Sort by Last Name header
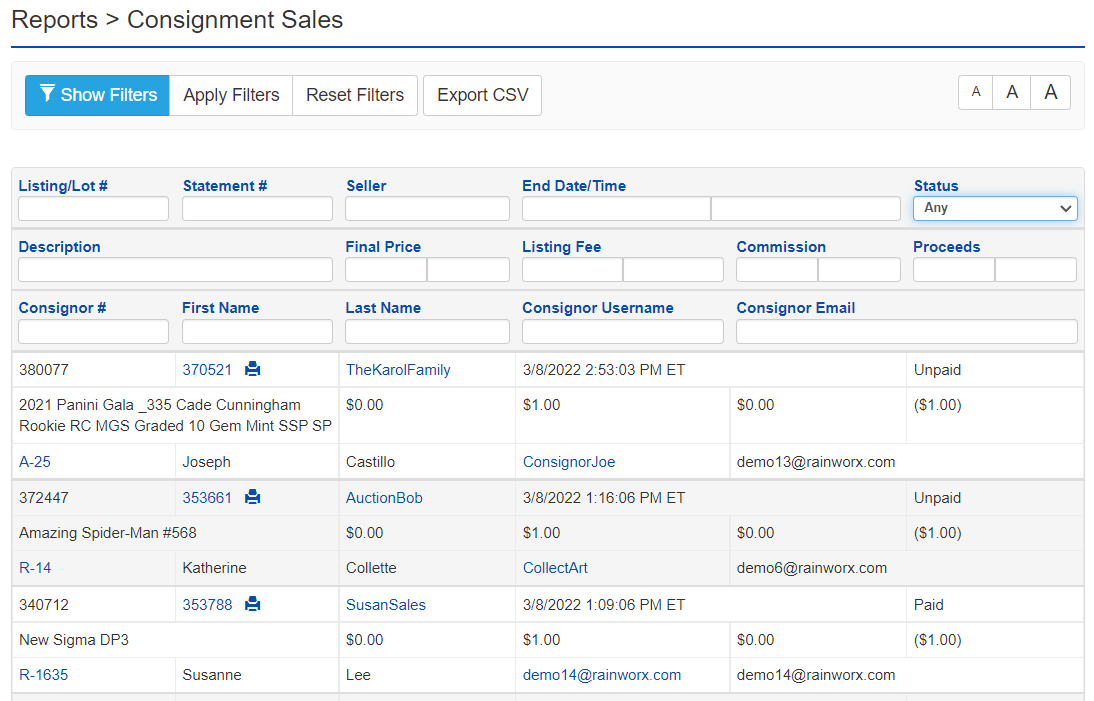Screen dimensions: 1094x701 coord(383,308)
